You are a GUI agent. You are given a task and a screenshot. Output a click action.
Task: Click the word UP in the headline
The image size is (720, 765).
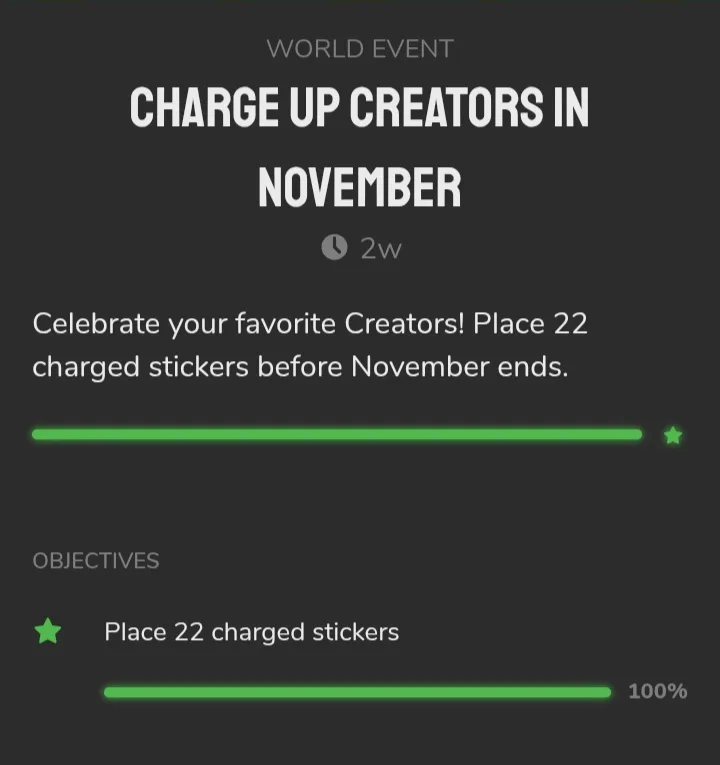pyautogui.click(x=301, y=108)
